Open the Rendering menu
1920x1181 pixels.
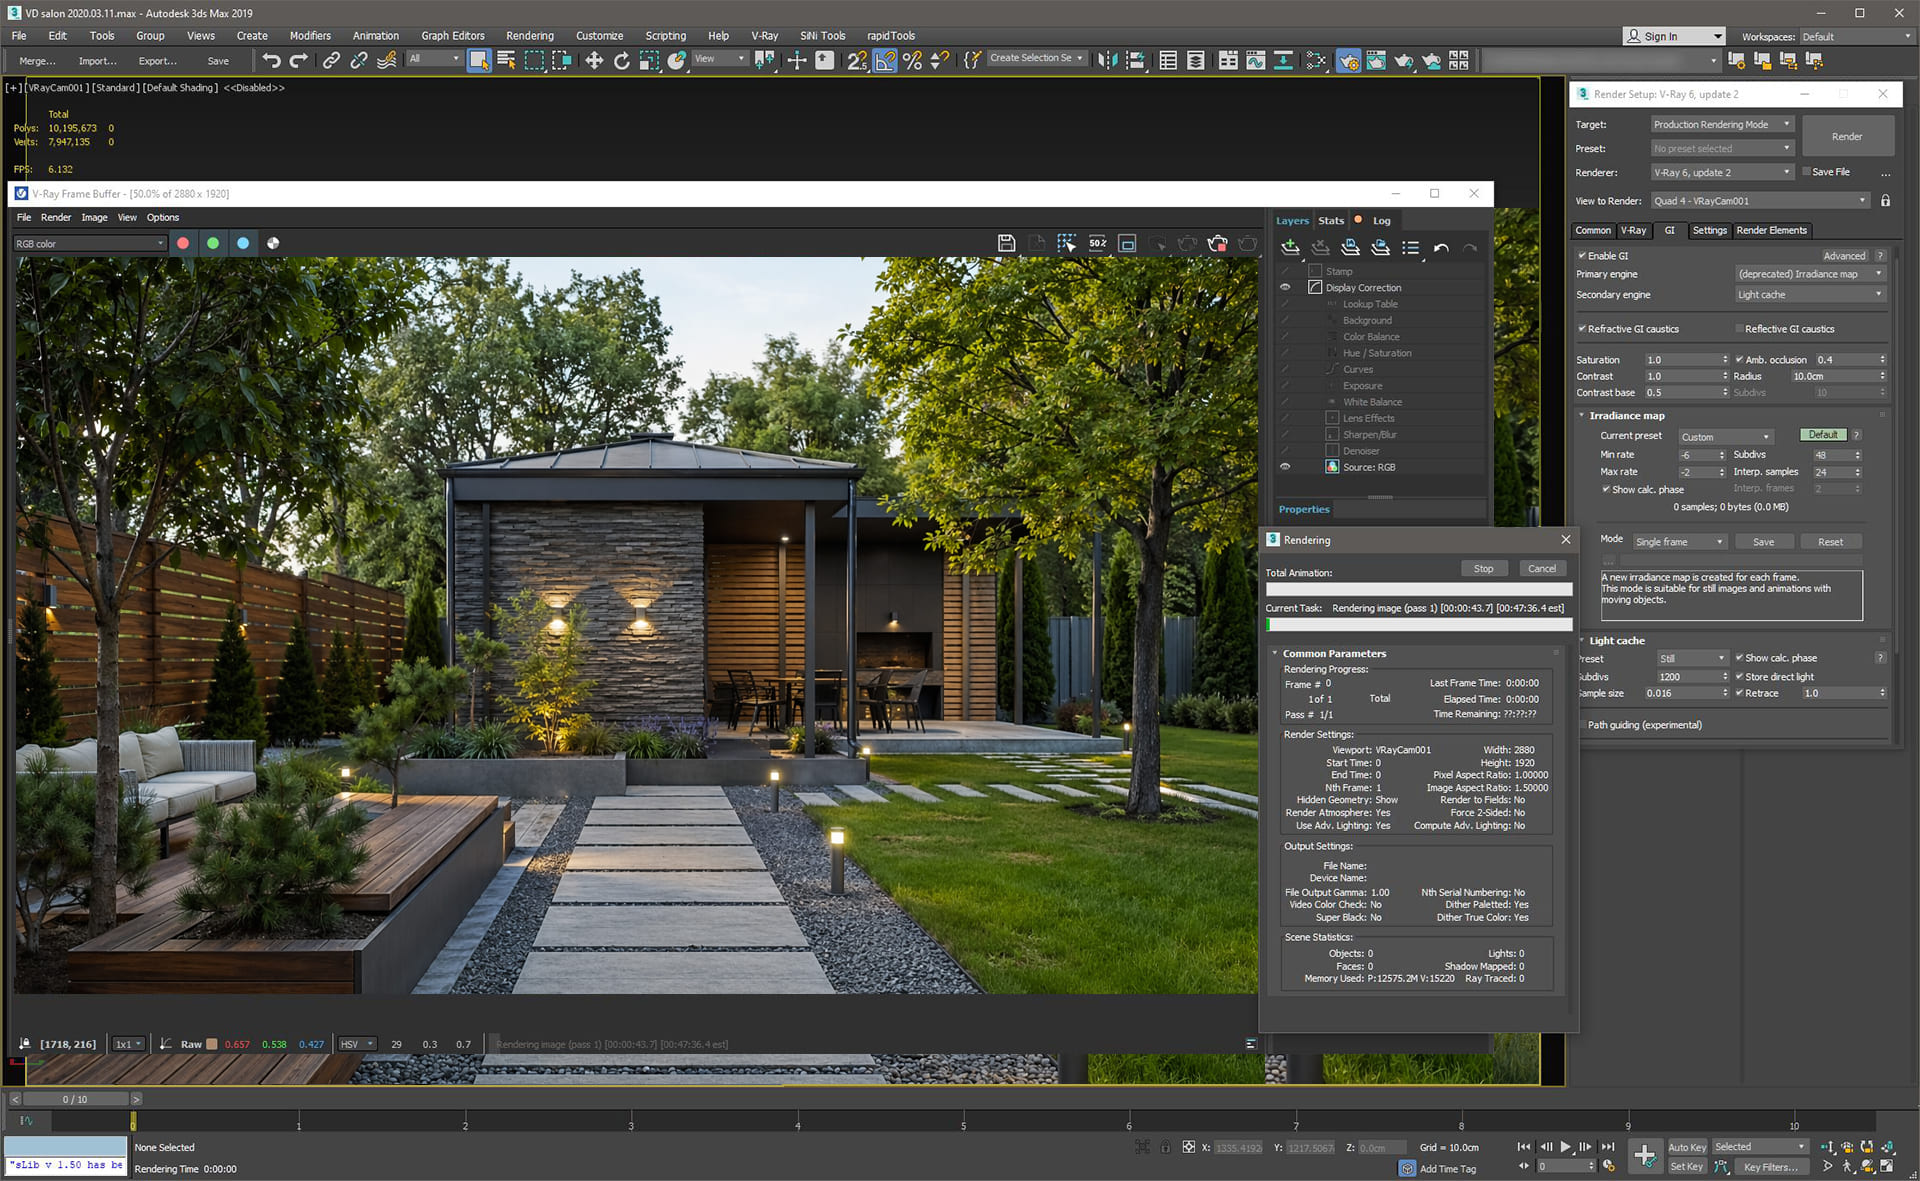(529, 36)
